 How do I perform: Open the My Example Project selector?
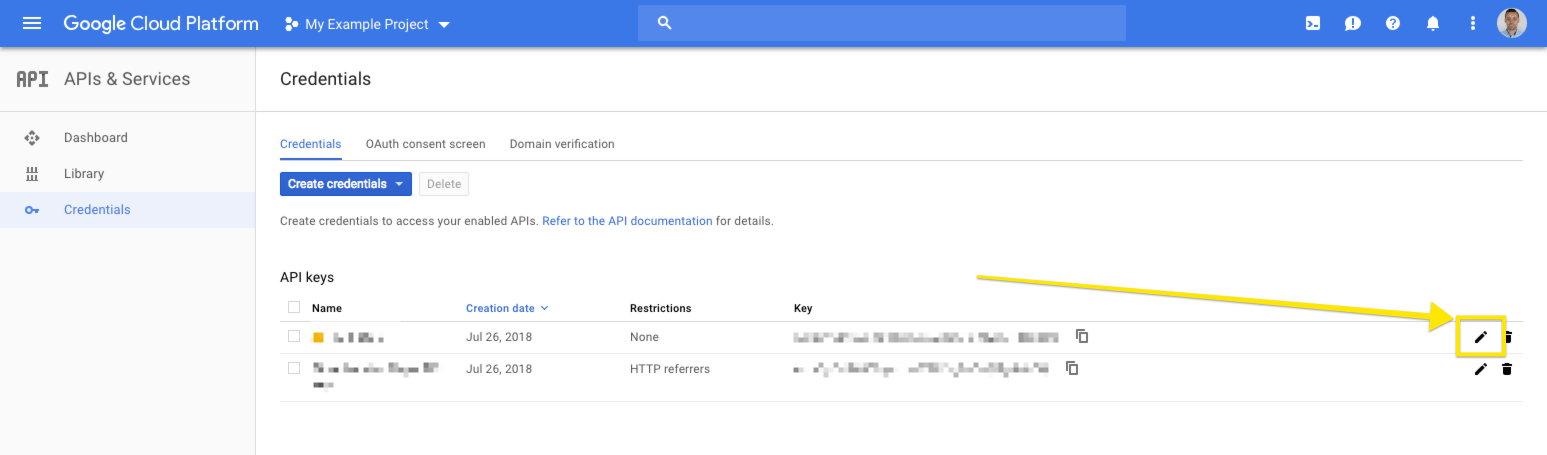point(367,24)
